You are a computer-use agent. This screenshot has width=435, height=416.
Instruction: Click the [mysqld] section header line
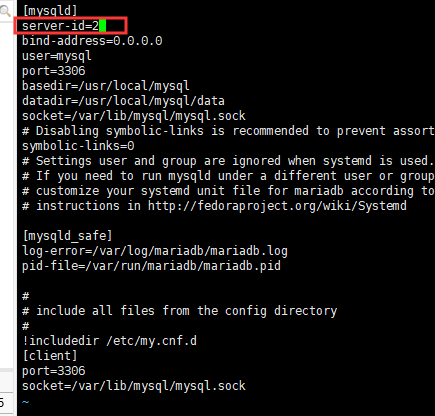(50, 11)
